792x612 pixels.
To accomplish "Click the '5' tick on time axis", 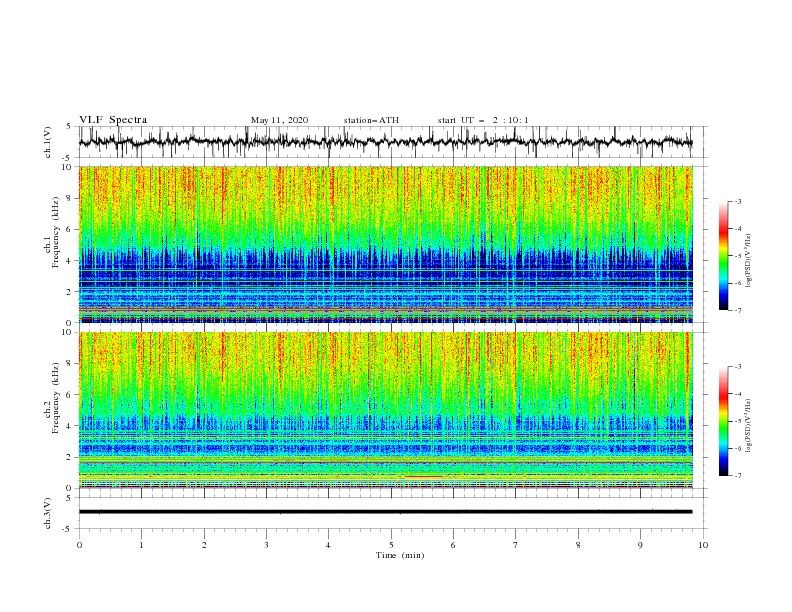I will 391,545.
